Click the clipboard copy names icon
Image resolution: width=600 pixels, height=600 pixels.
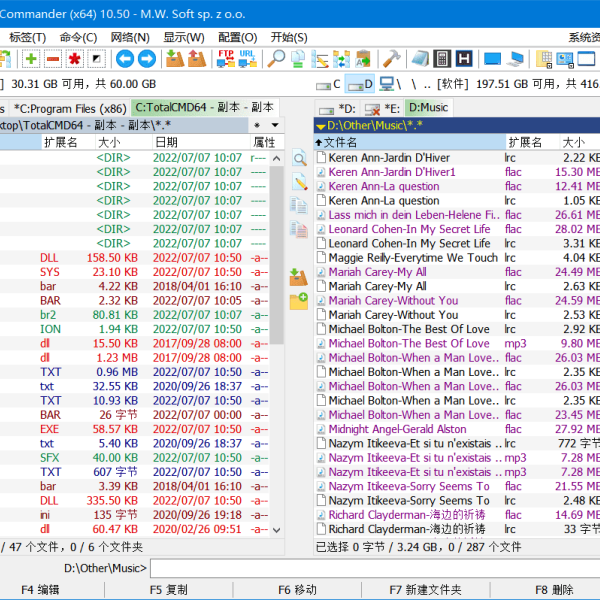click(x=363, y=59)
